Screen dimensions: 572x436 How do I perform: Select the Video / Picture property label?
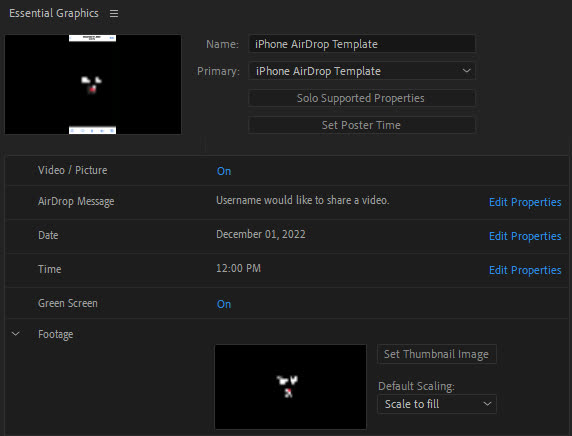pyautogui.click(x=73, y=170)
